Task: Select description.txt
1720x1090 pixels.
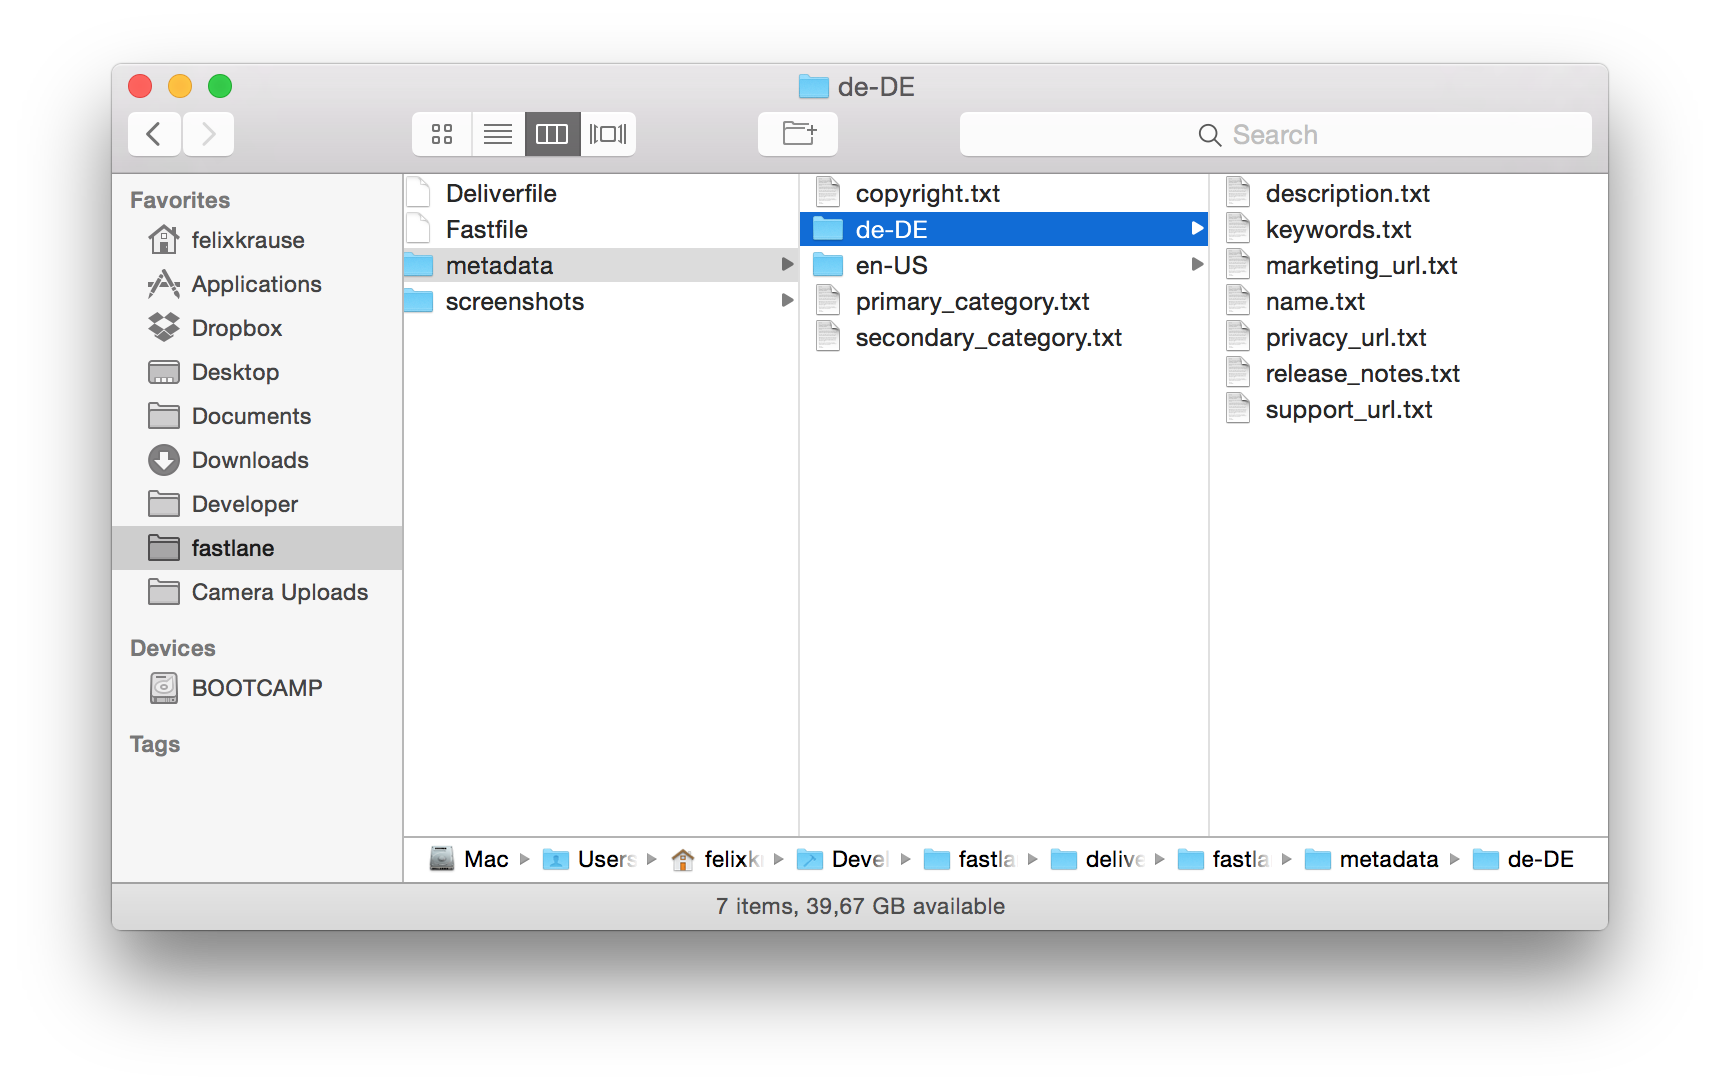Action: (1408, 193)
